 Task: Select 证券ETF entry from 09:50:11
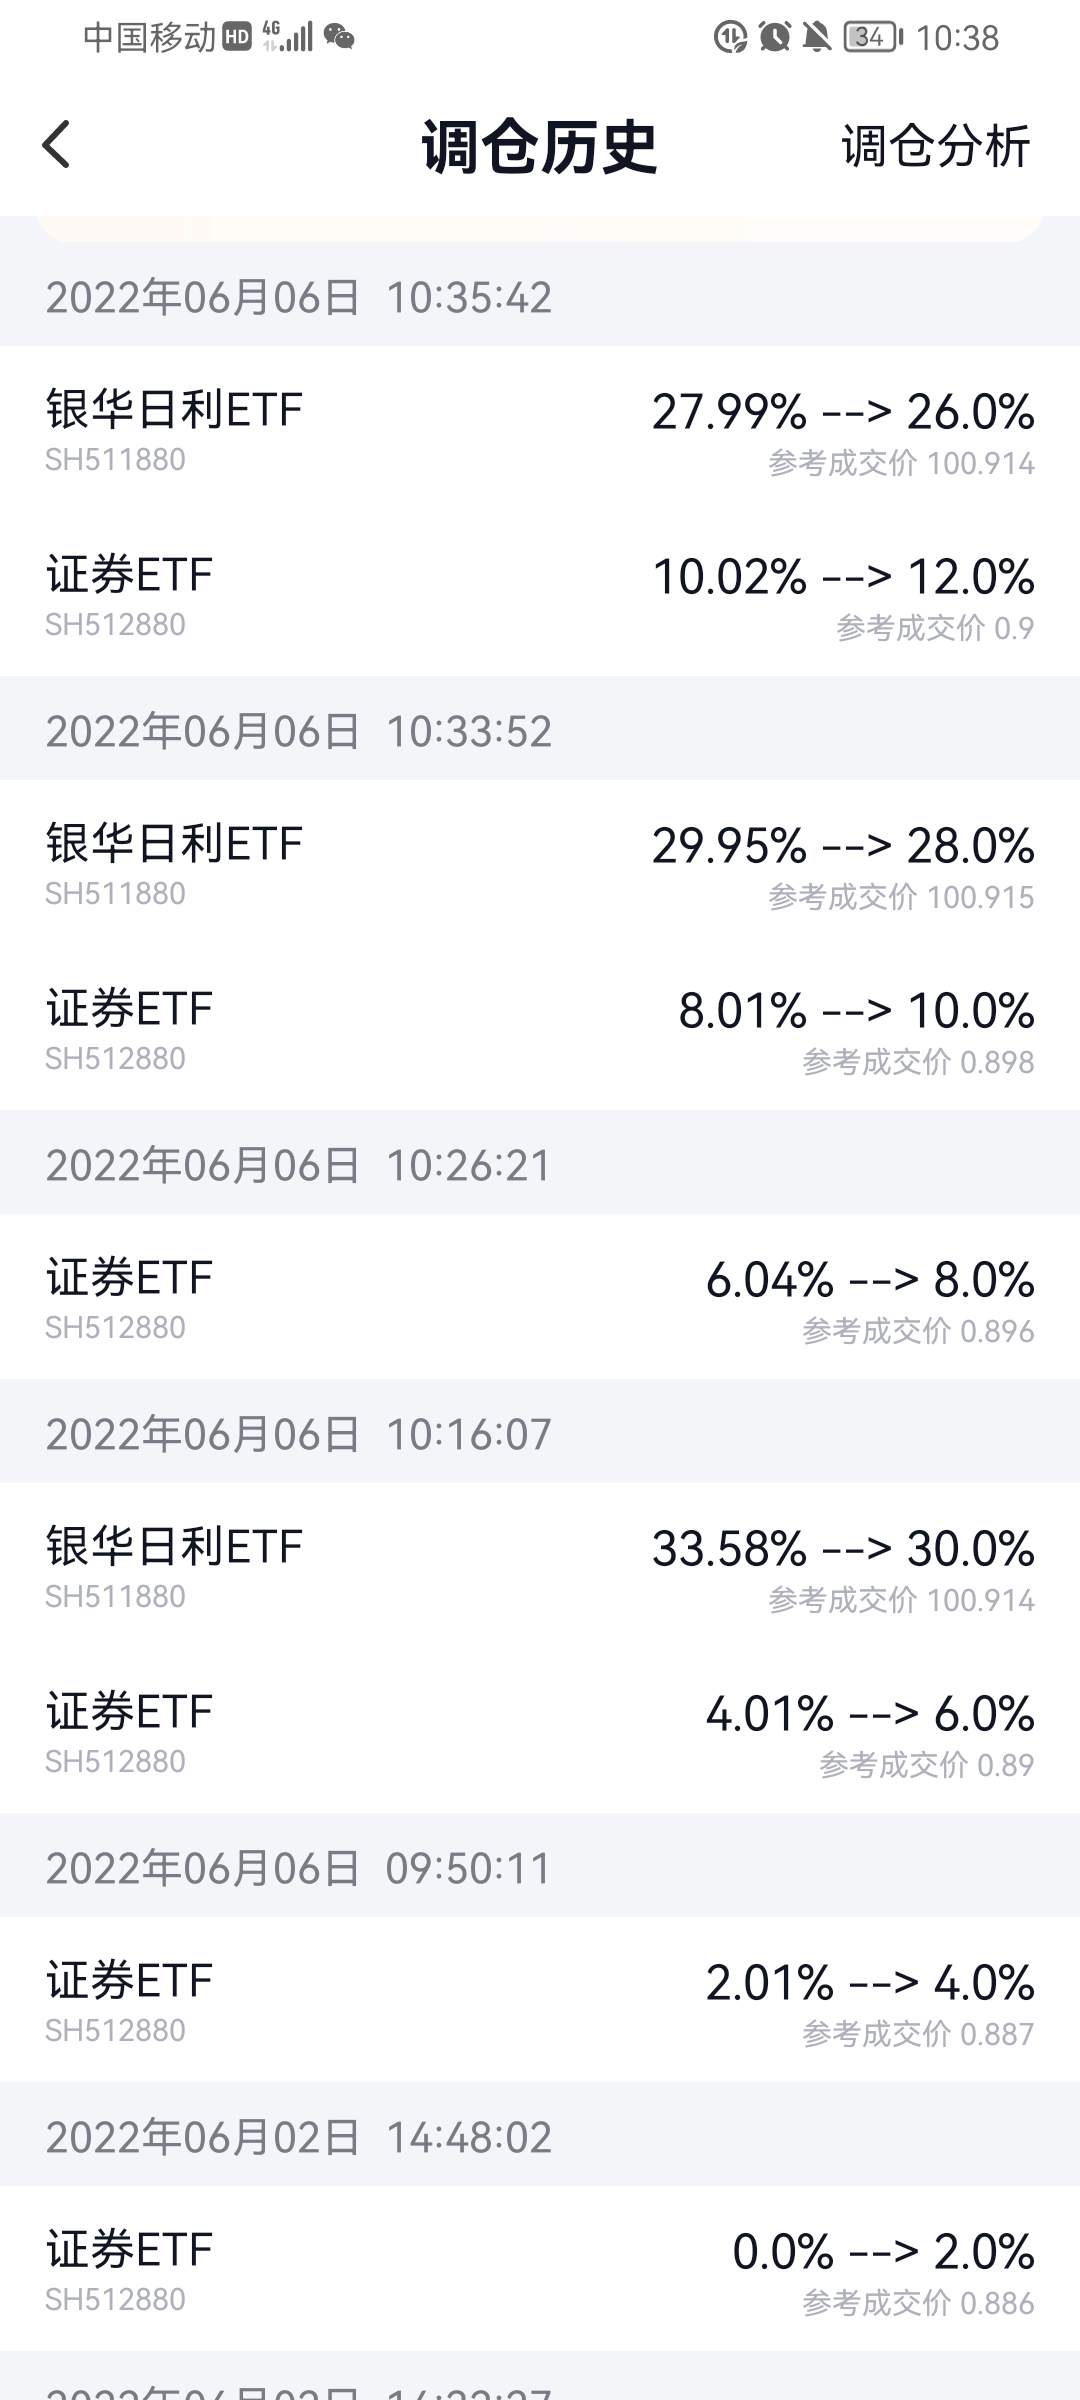pyautogui.click(x=540, y=2001)
